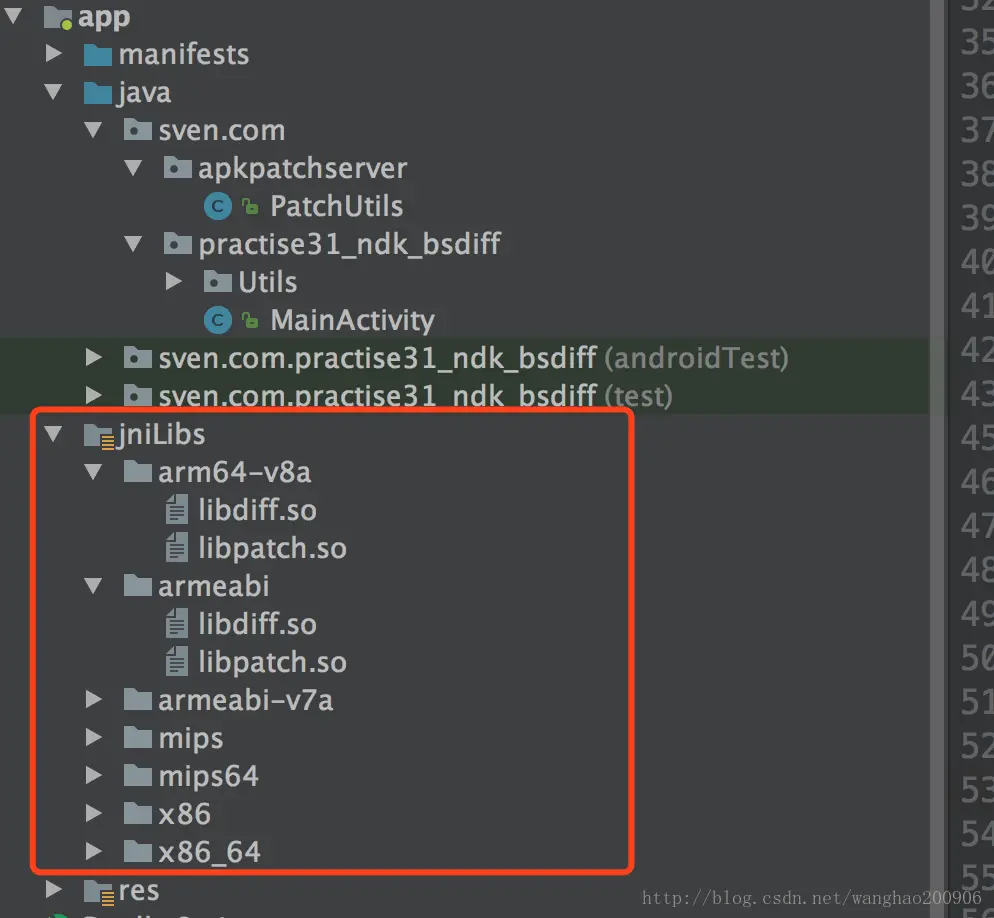Select the arm64-v8a folder label
Image resolution: width=994 pixels, height=918 pixels.
click(x=235, y=472)
